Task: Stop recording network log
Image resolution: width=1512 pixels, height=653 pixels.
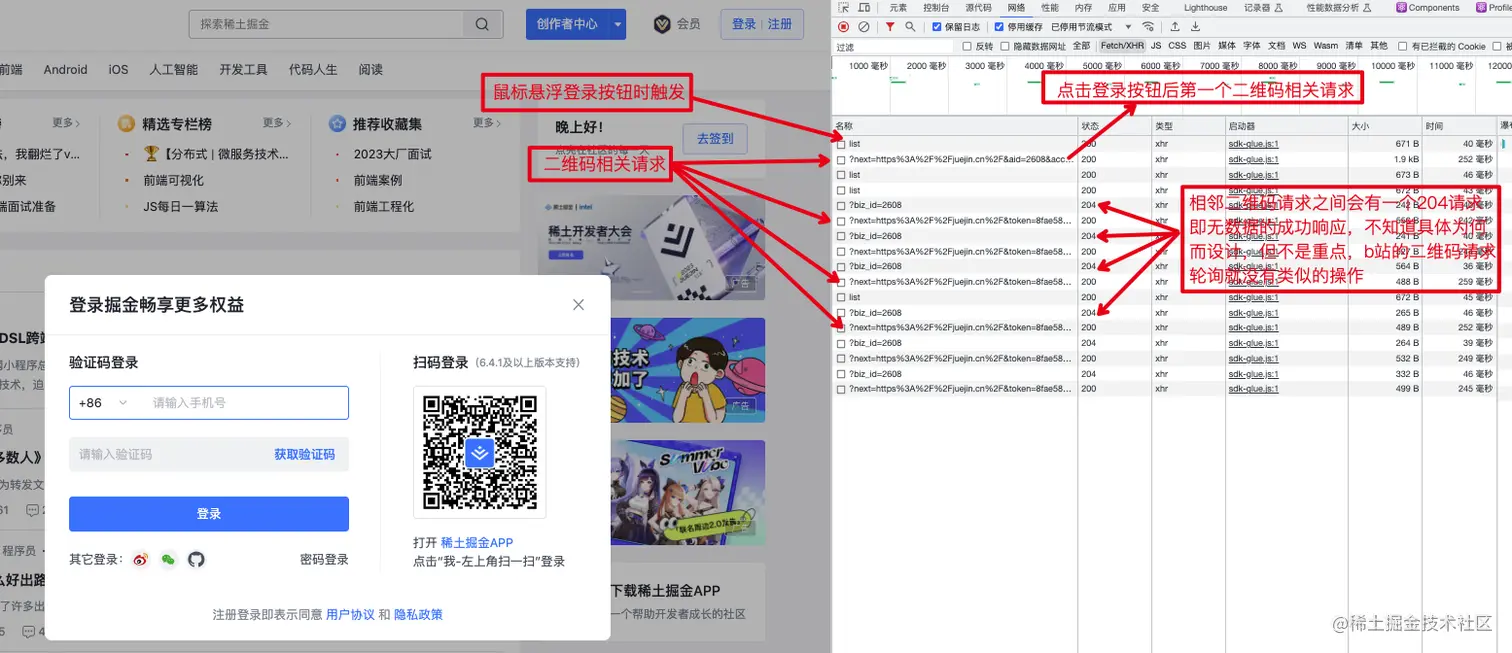Action: 842,26
